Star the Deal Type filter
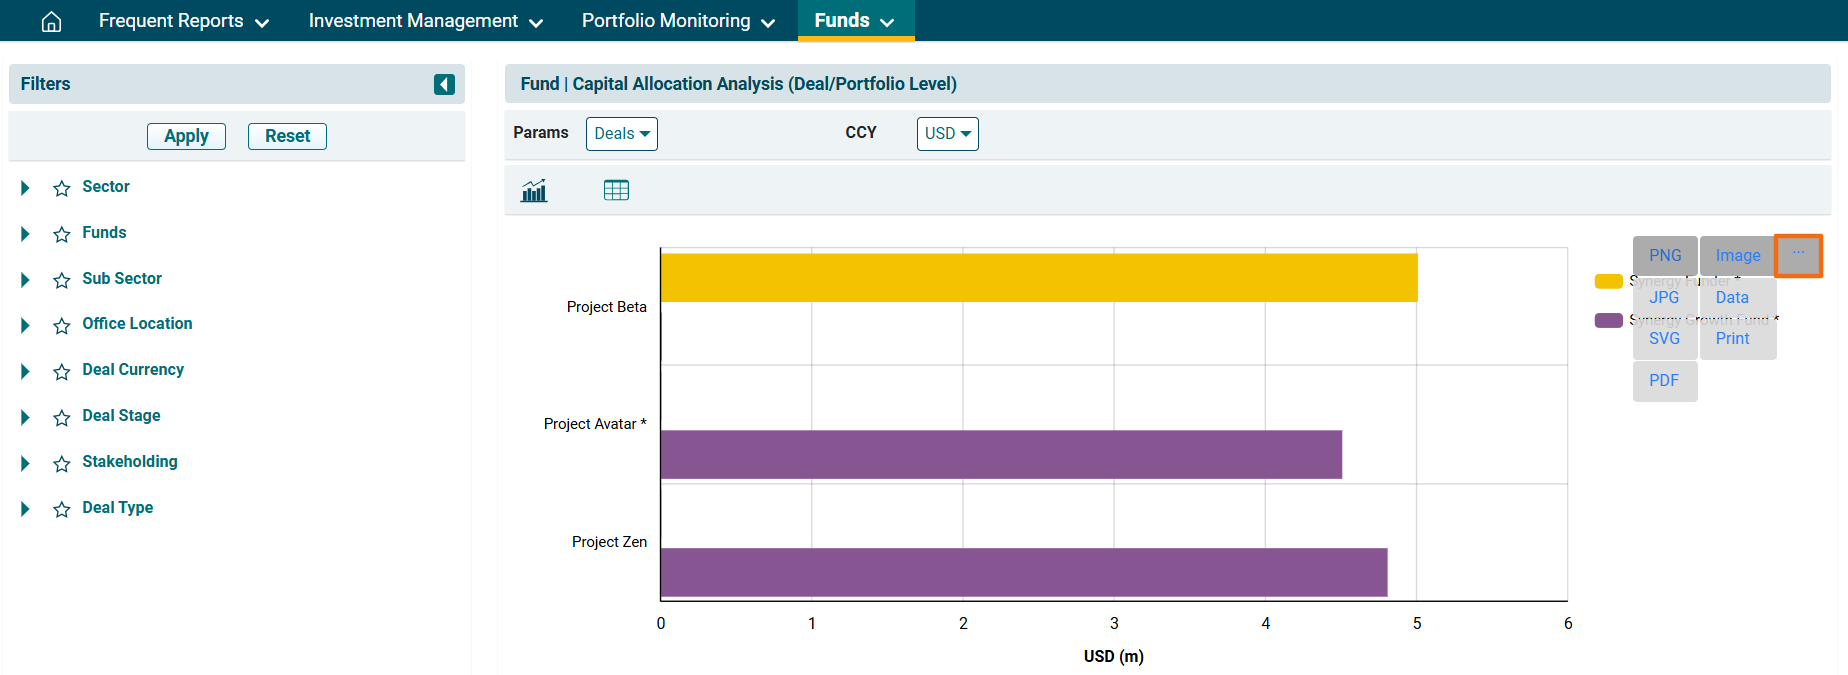Viewport: 1848px width, 675px height. 62,509
